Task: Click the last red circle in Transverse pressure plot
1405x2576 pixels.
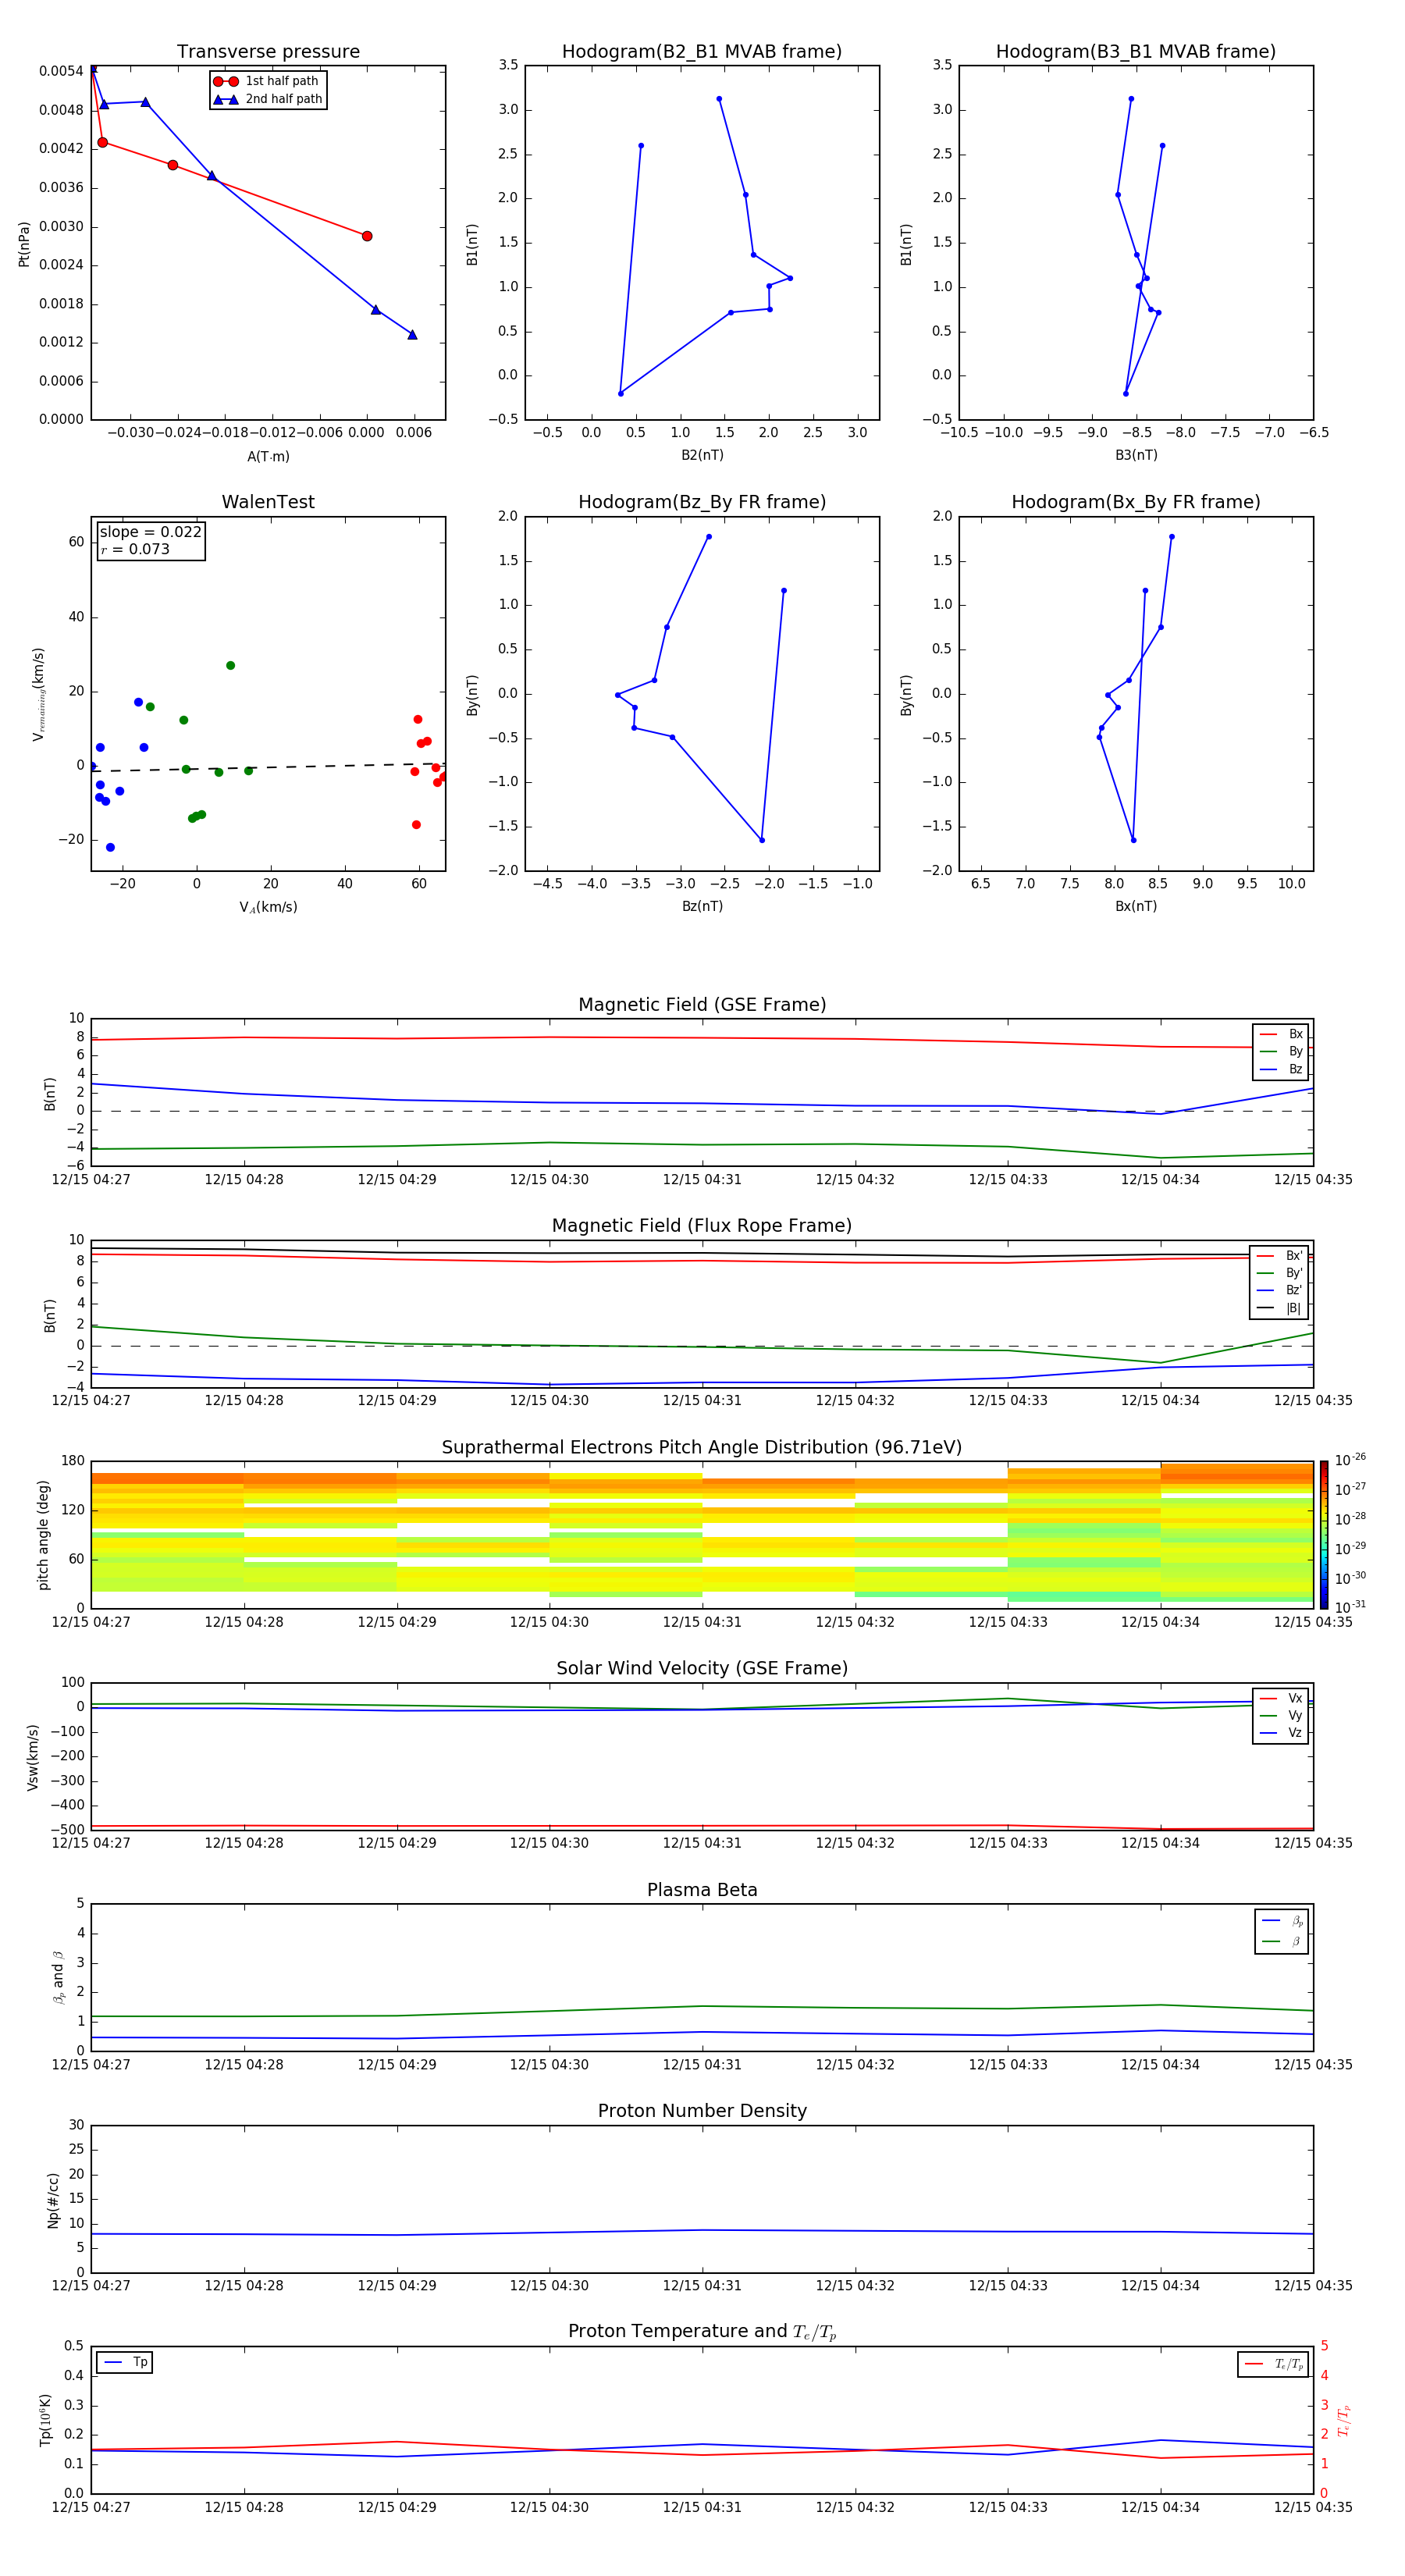Action: tap(367, 236)
